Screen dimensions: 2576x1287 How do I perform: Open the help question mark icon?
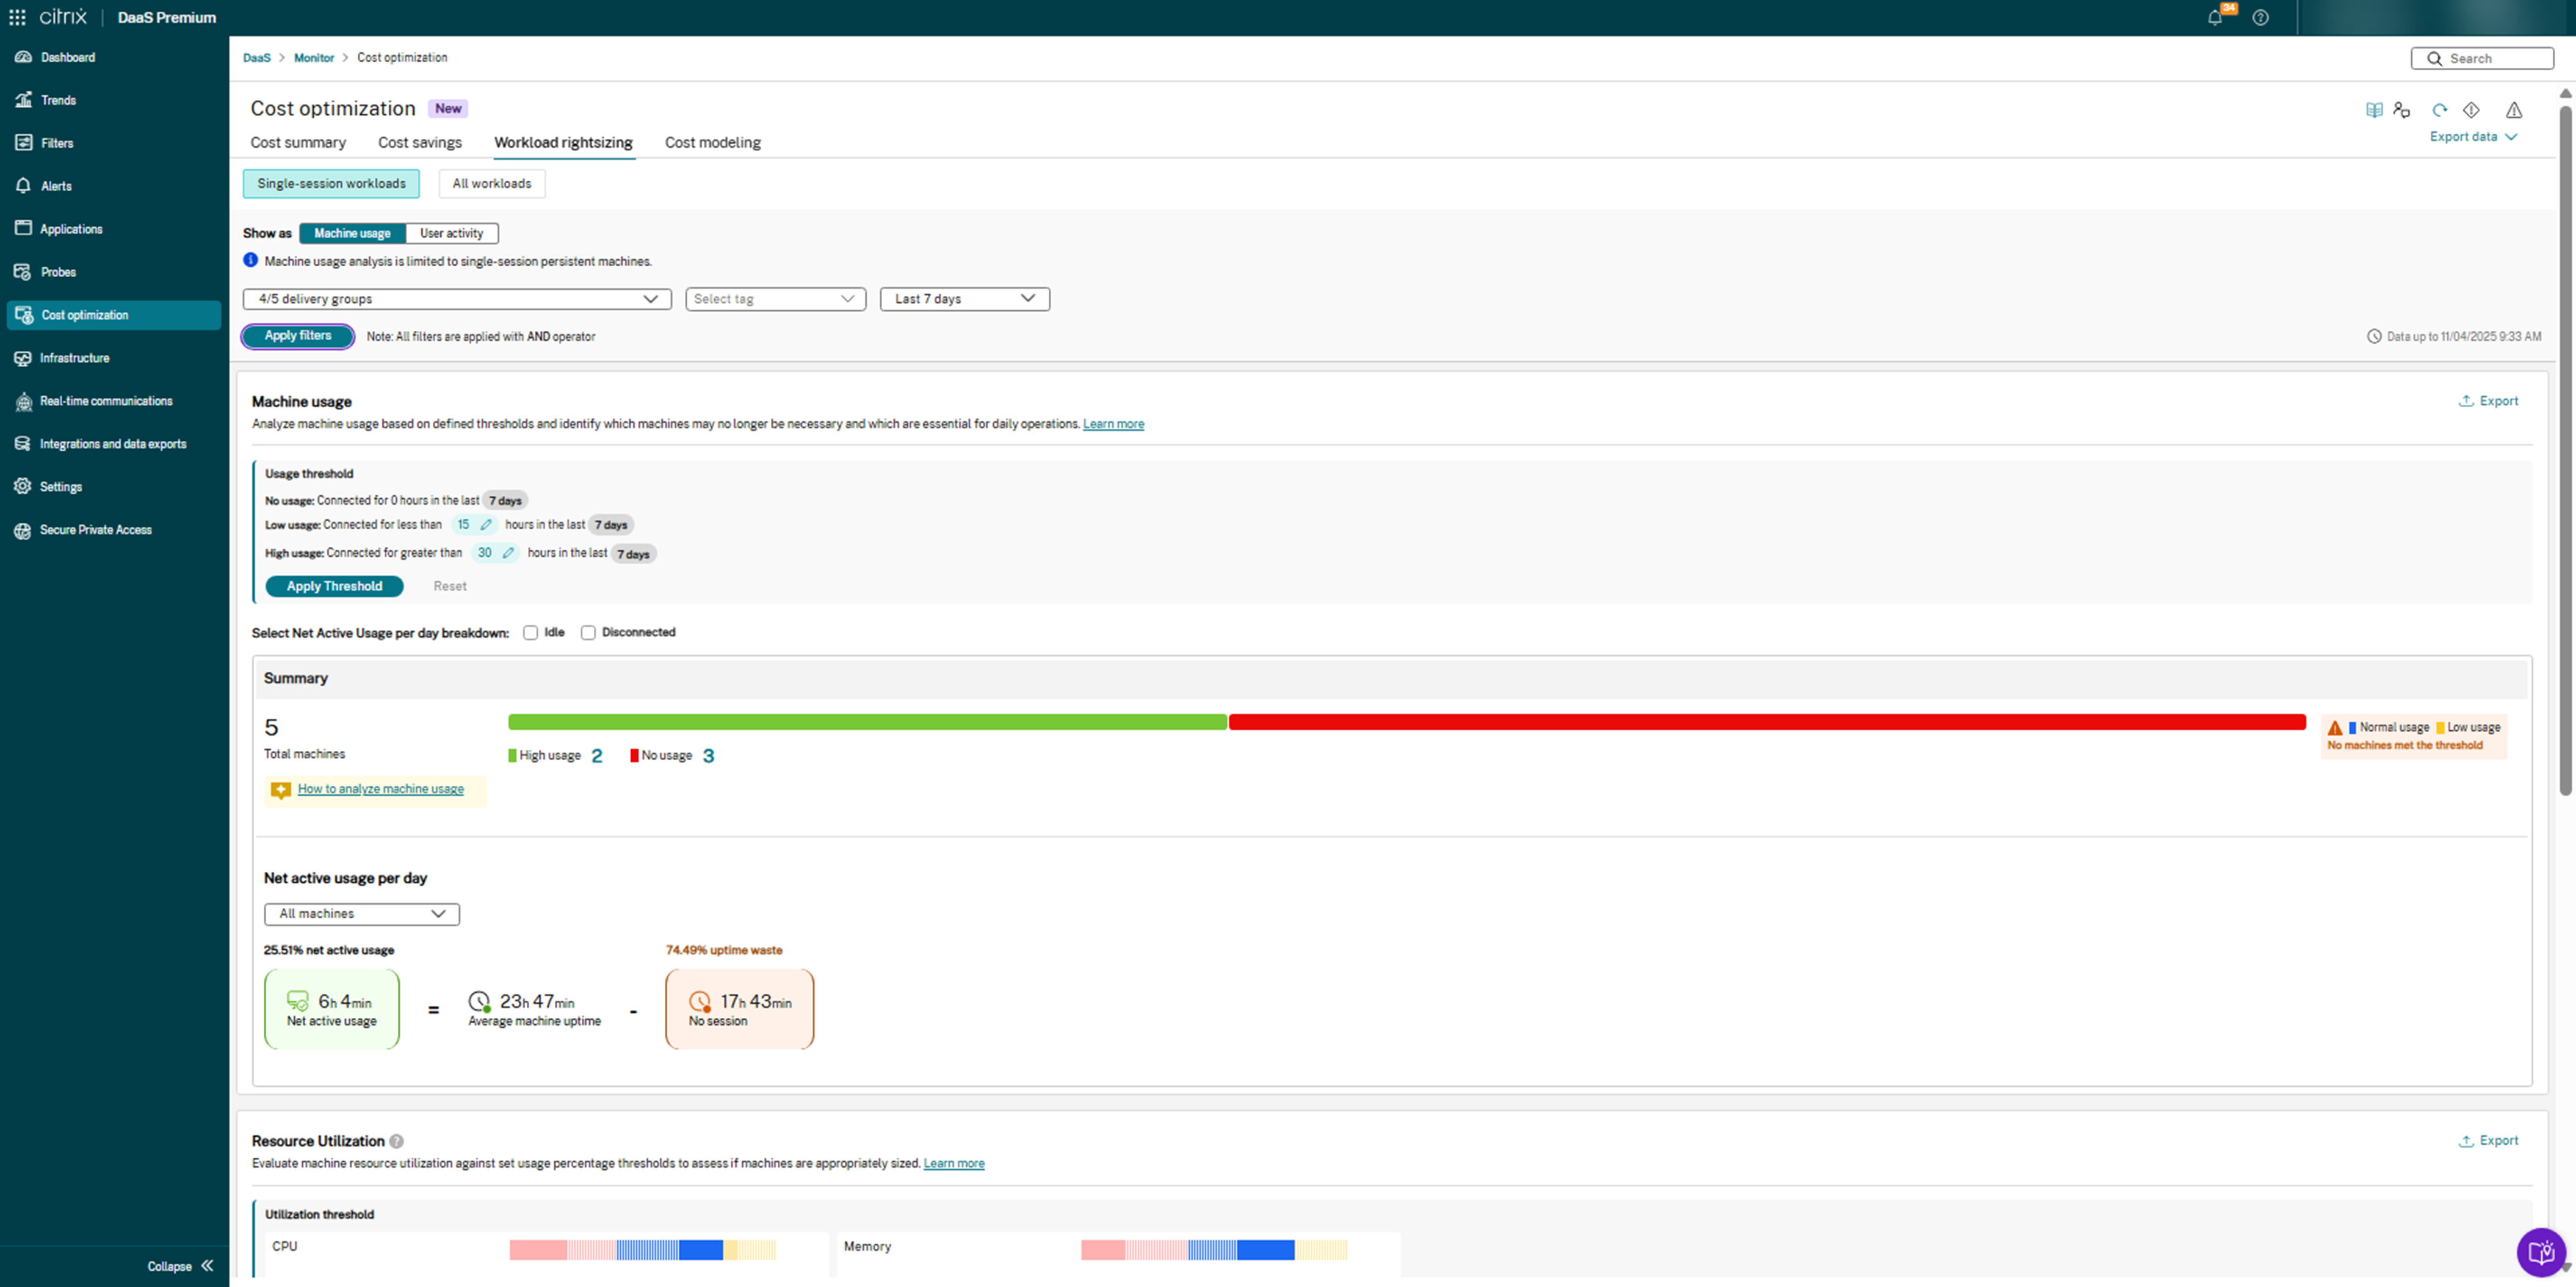coord(2261,17)
